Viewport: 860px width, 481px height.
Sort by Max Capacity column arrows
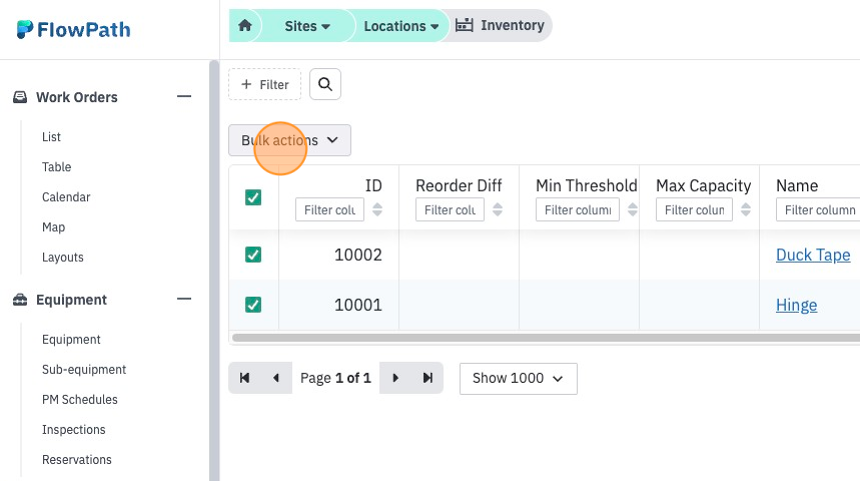coord(745,210)
